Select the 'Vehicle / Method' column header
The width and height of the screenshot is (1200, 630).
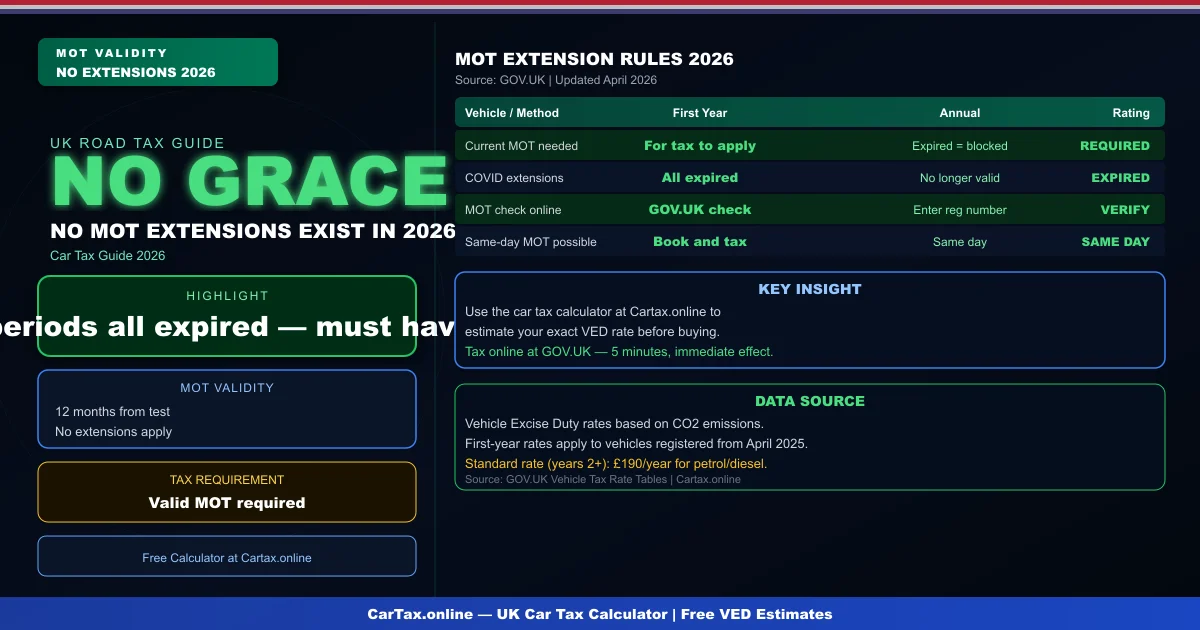(x=512, y=112)
